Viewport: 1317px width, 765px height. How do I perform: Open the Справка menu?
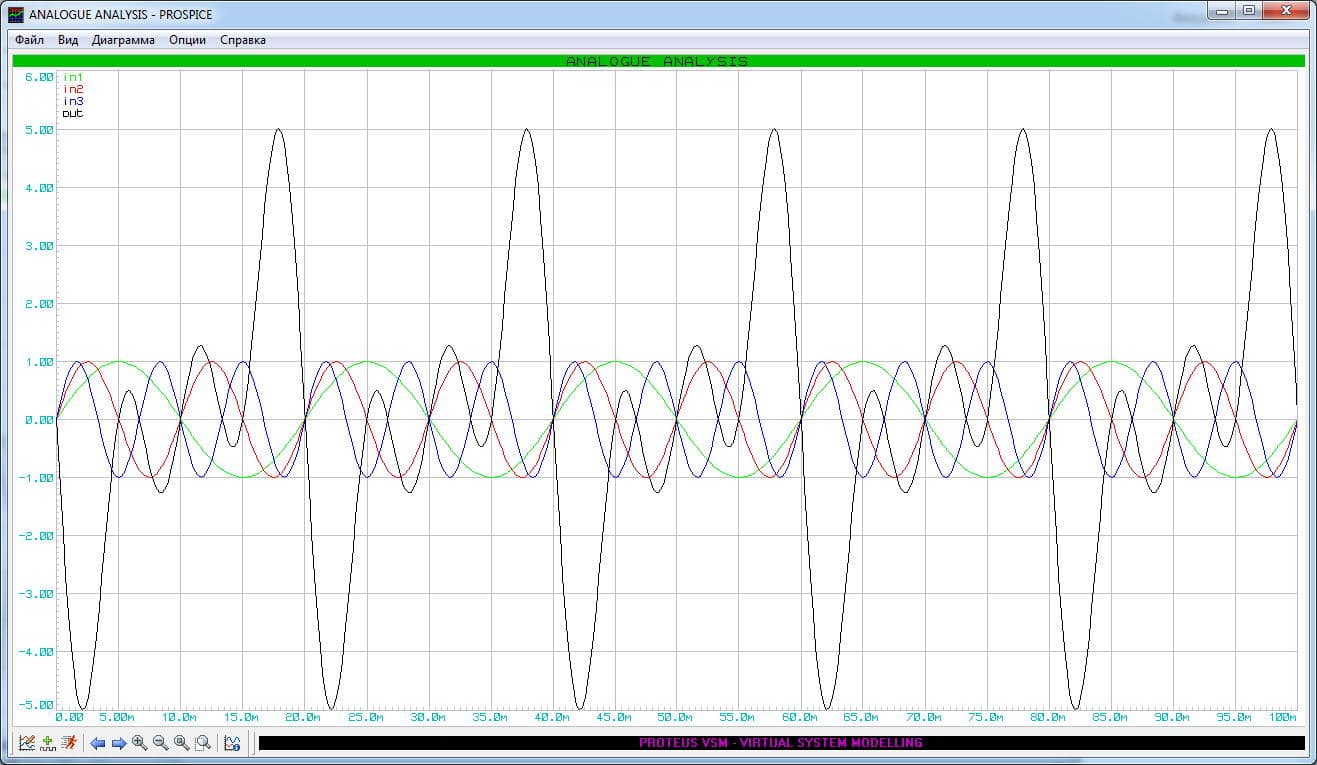243,40
